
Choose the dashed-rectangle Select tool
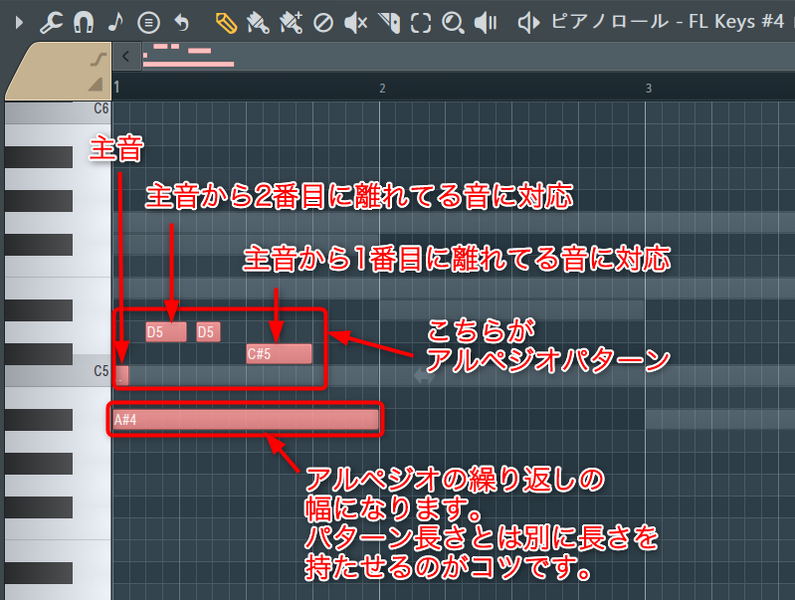pyautogui.click(x=421, y=21)
